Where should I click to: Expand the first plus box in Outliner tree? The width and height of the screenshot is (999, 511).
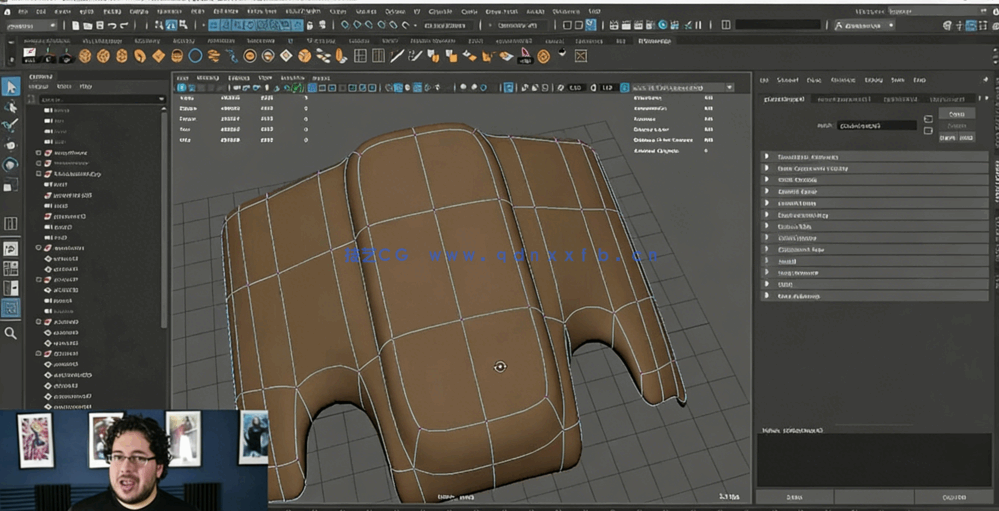tap(39, 153)
